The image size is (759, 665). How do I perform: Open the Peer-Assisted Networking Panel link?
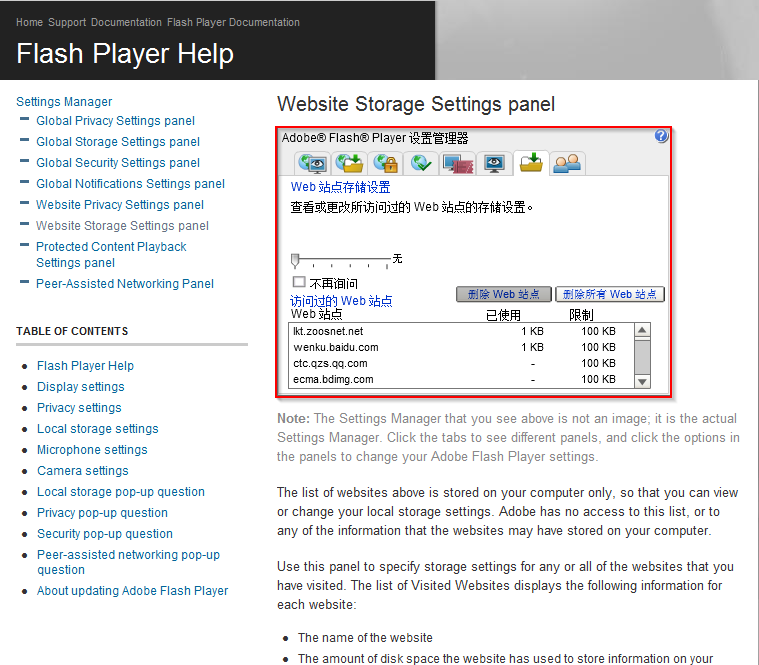pyautogui.click(x=124, y=284)
